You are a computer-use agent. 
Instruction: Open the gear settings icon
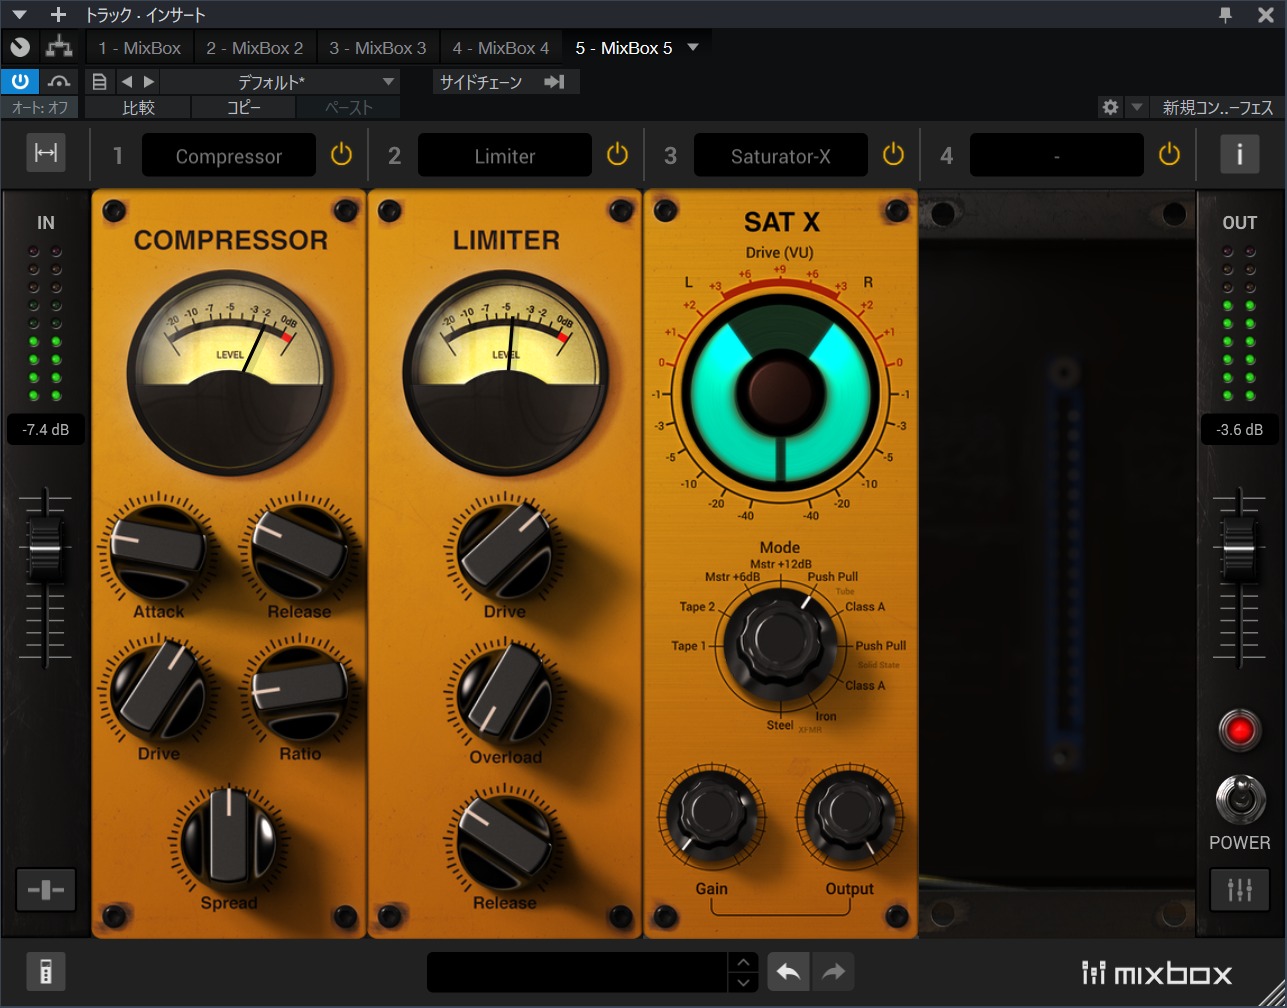pos(1110,107)
